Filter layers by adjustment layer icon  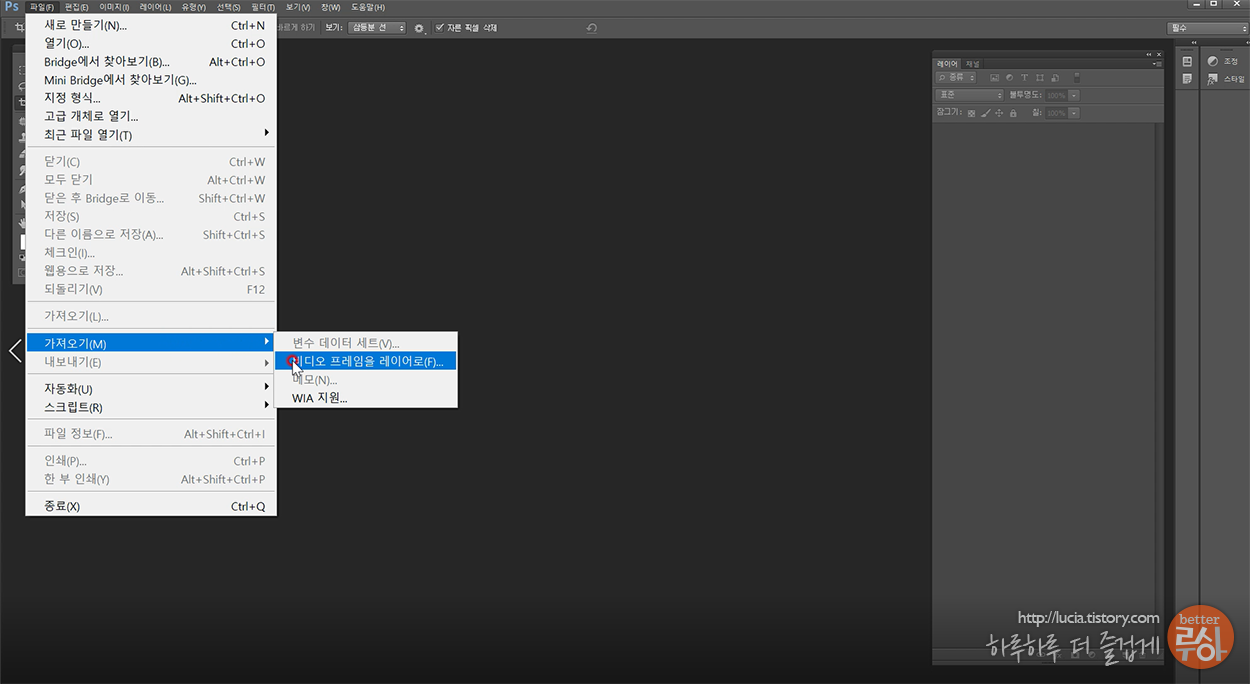1010,77
